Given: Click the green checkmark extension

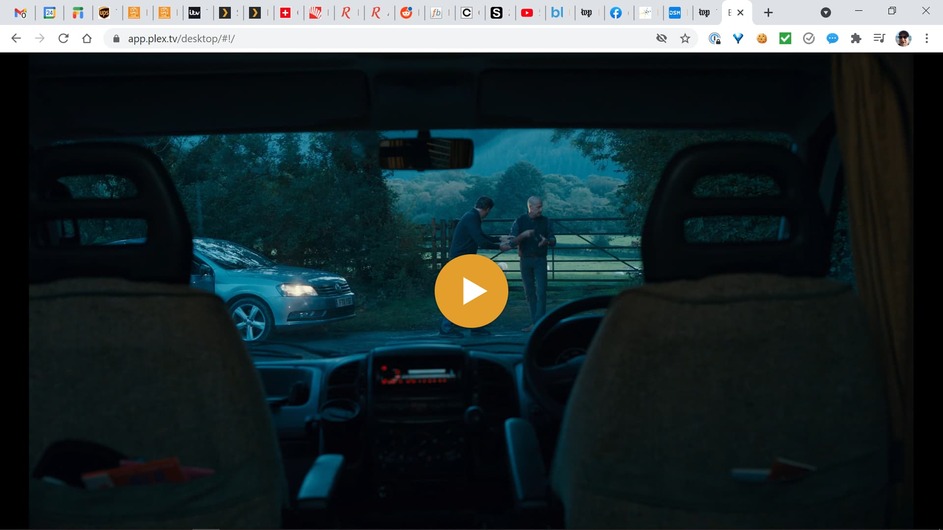Looking at the screenshot, I should pyautogui.click(x=785, y=39).
